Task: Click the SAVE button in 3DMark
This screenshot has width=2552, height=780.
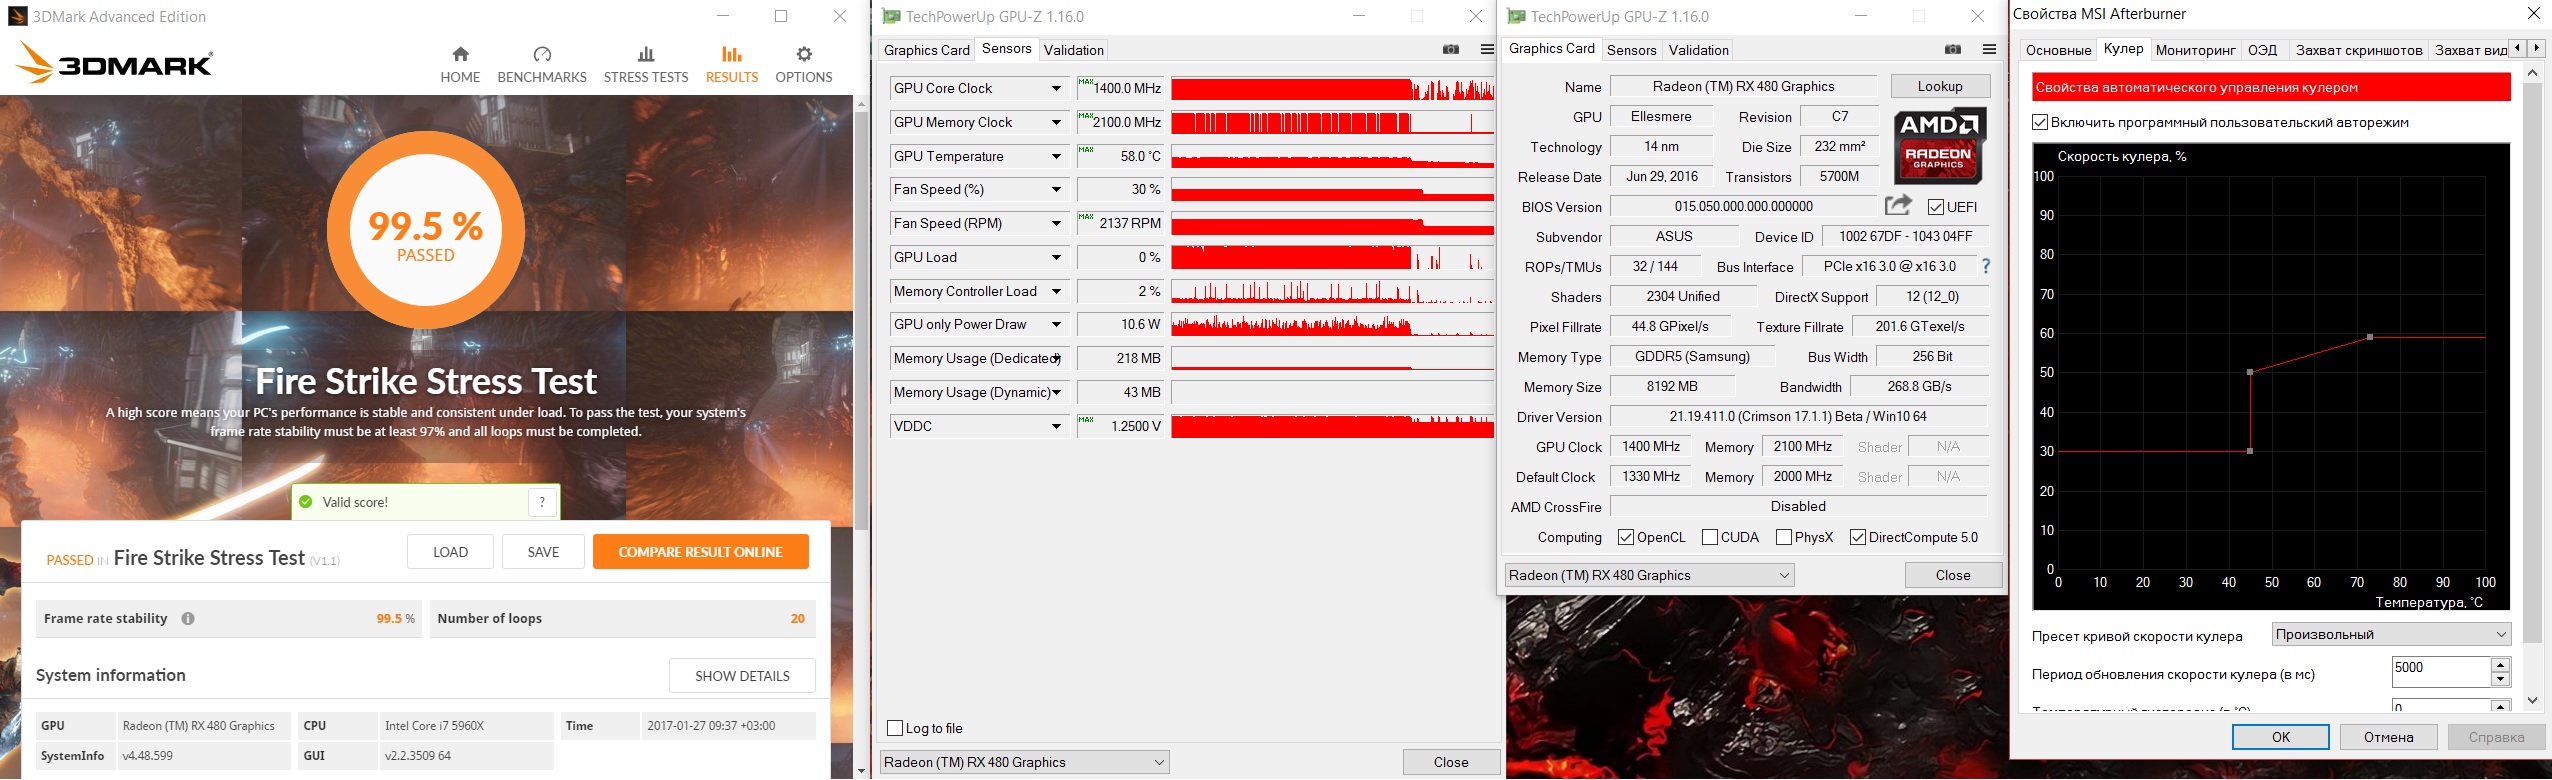Action: 543,552
